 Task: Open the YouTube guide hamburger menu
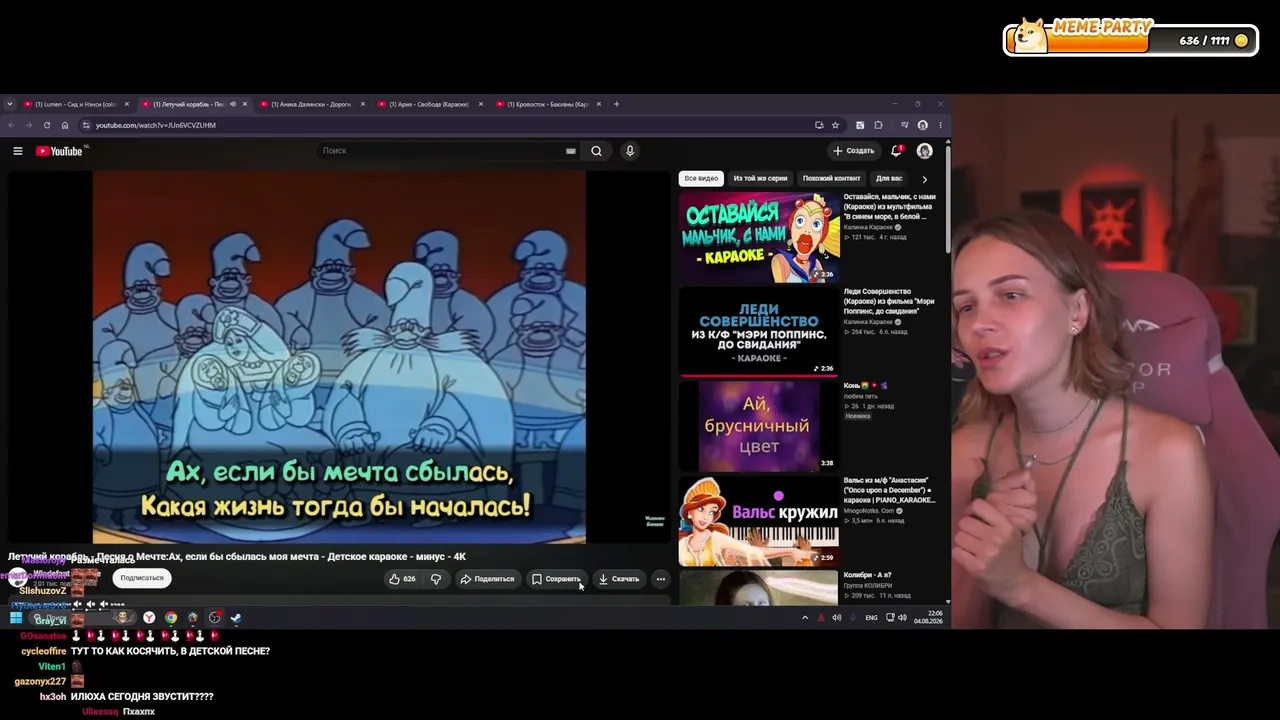pos(17,151)
